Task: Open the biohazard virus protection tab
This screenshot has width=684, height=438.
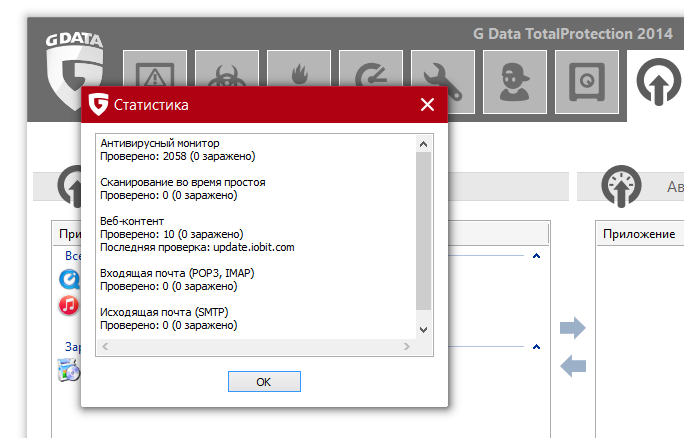Action: [x=227, y=68]
